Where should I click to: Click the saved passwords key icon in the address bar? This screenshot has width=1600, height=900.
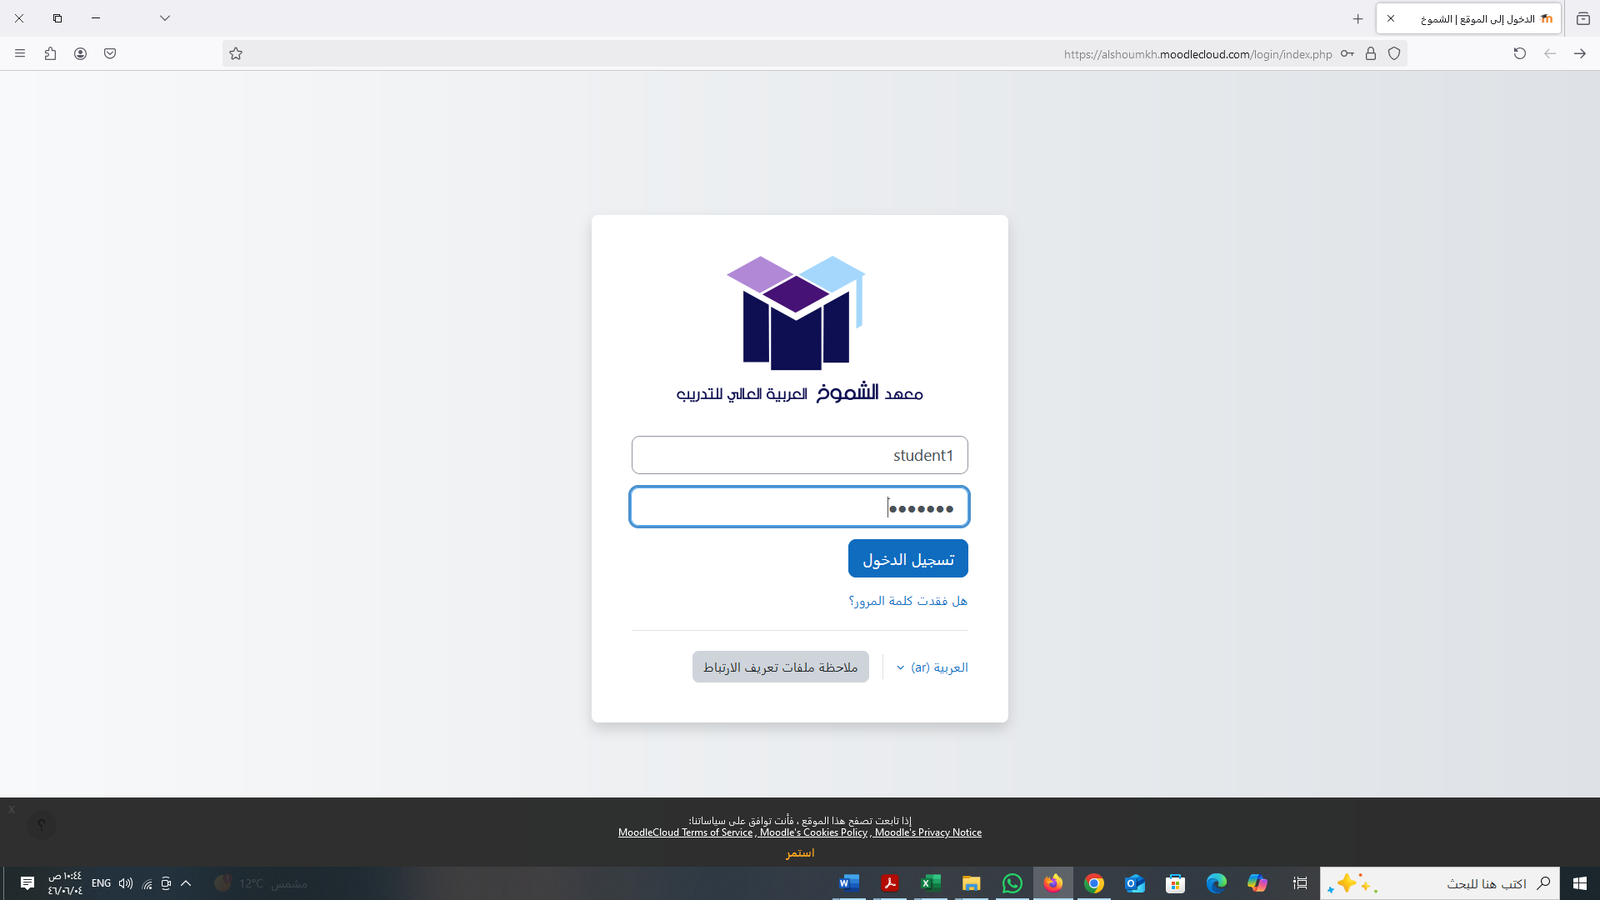[x=1348, y=54]
